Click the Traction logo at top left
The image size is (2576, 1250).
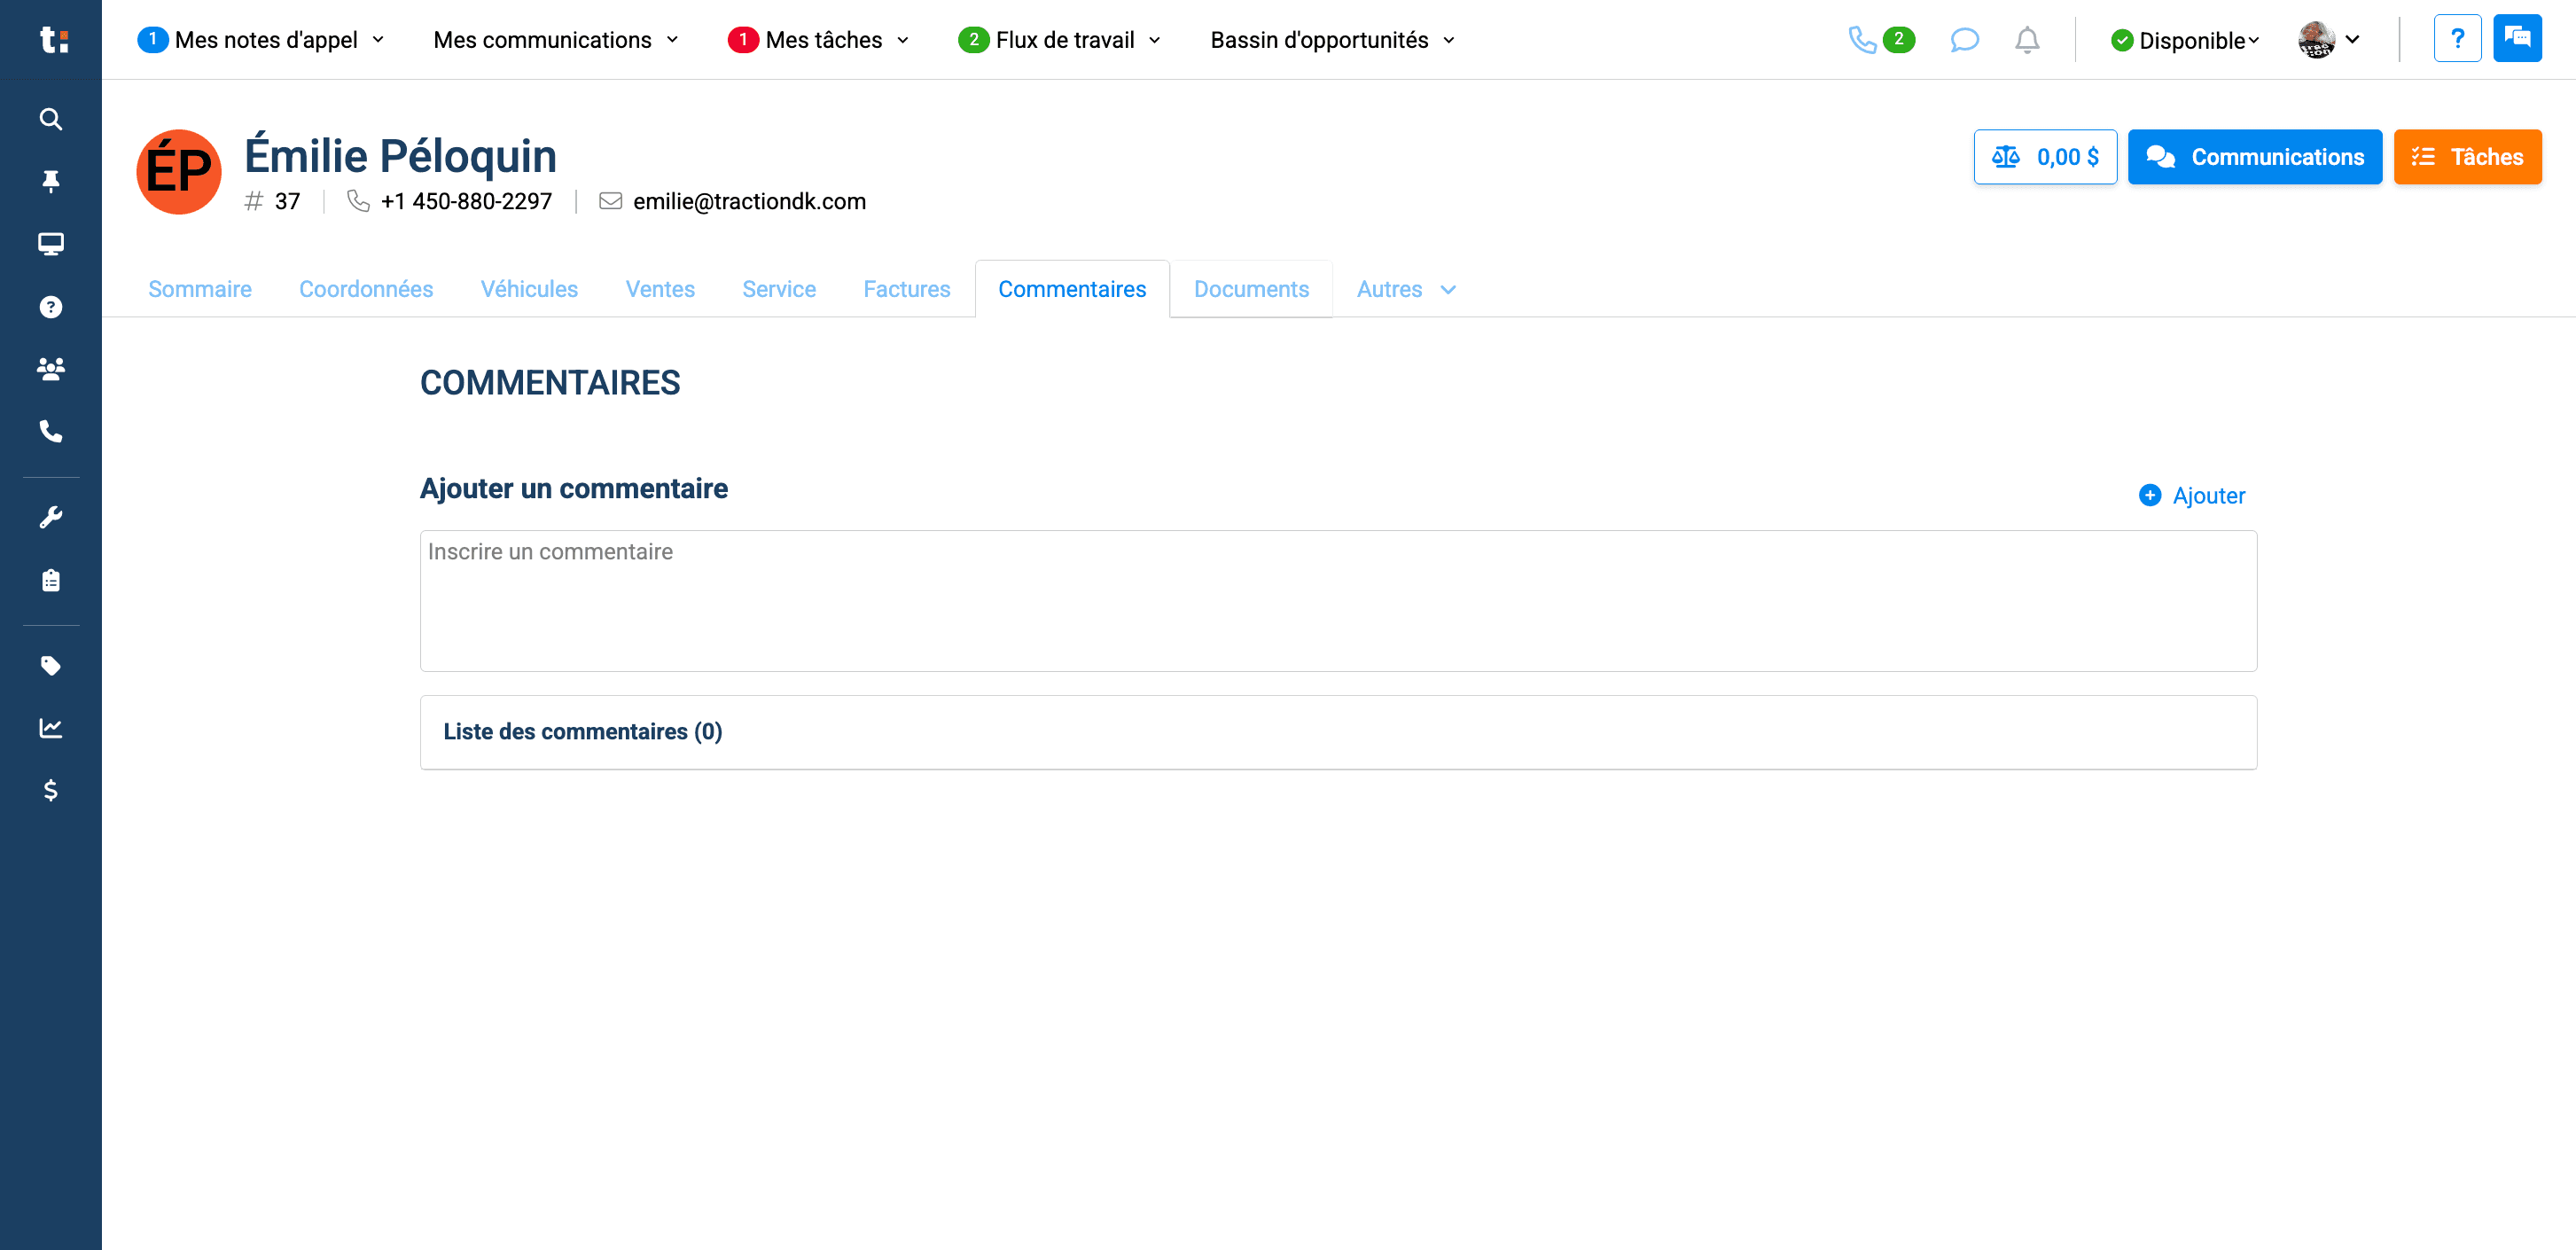tap(53, 40)
